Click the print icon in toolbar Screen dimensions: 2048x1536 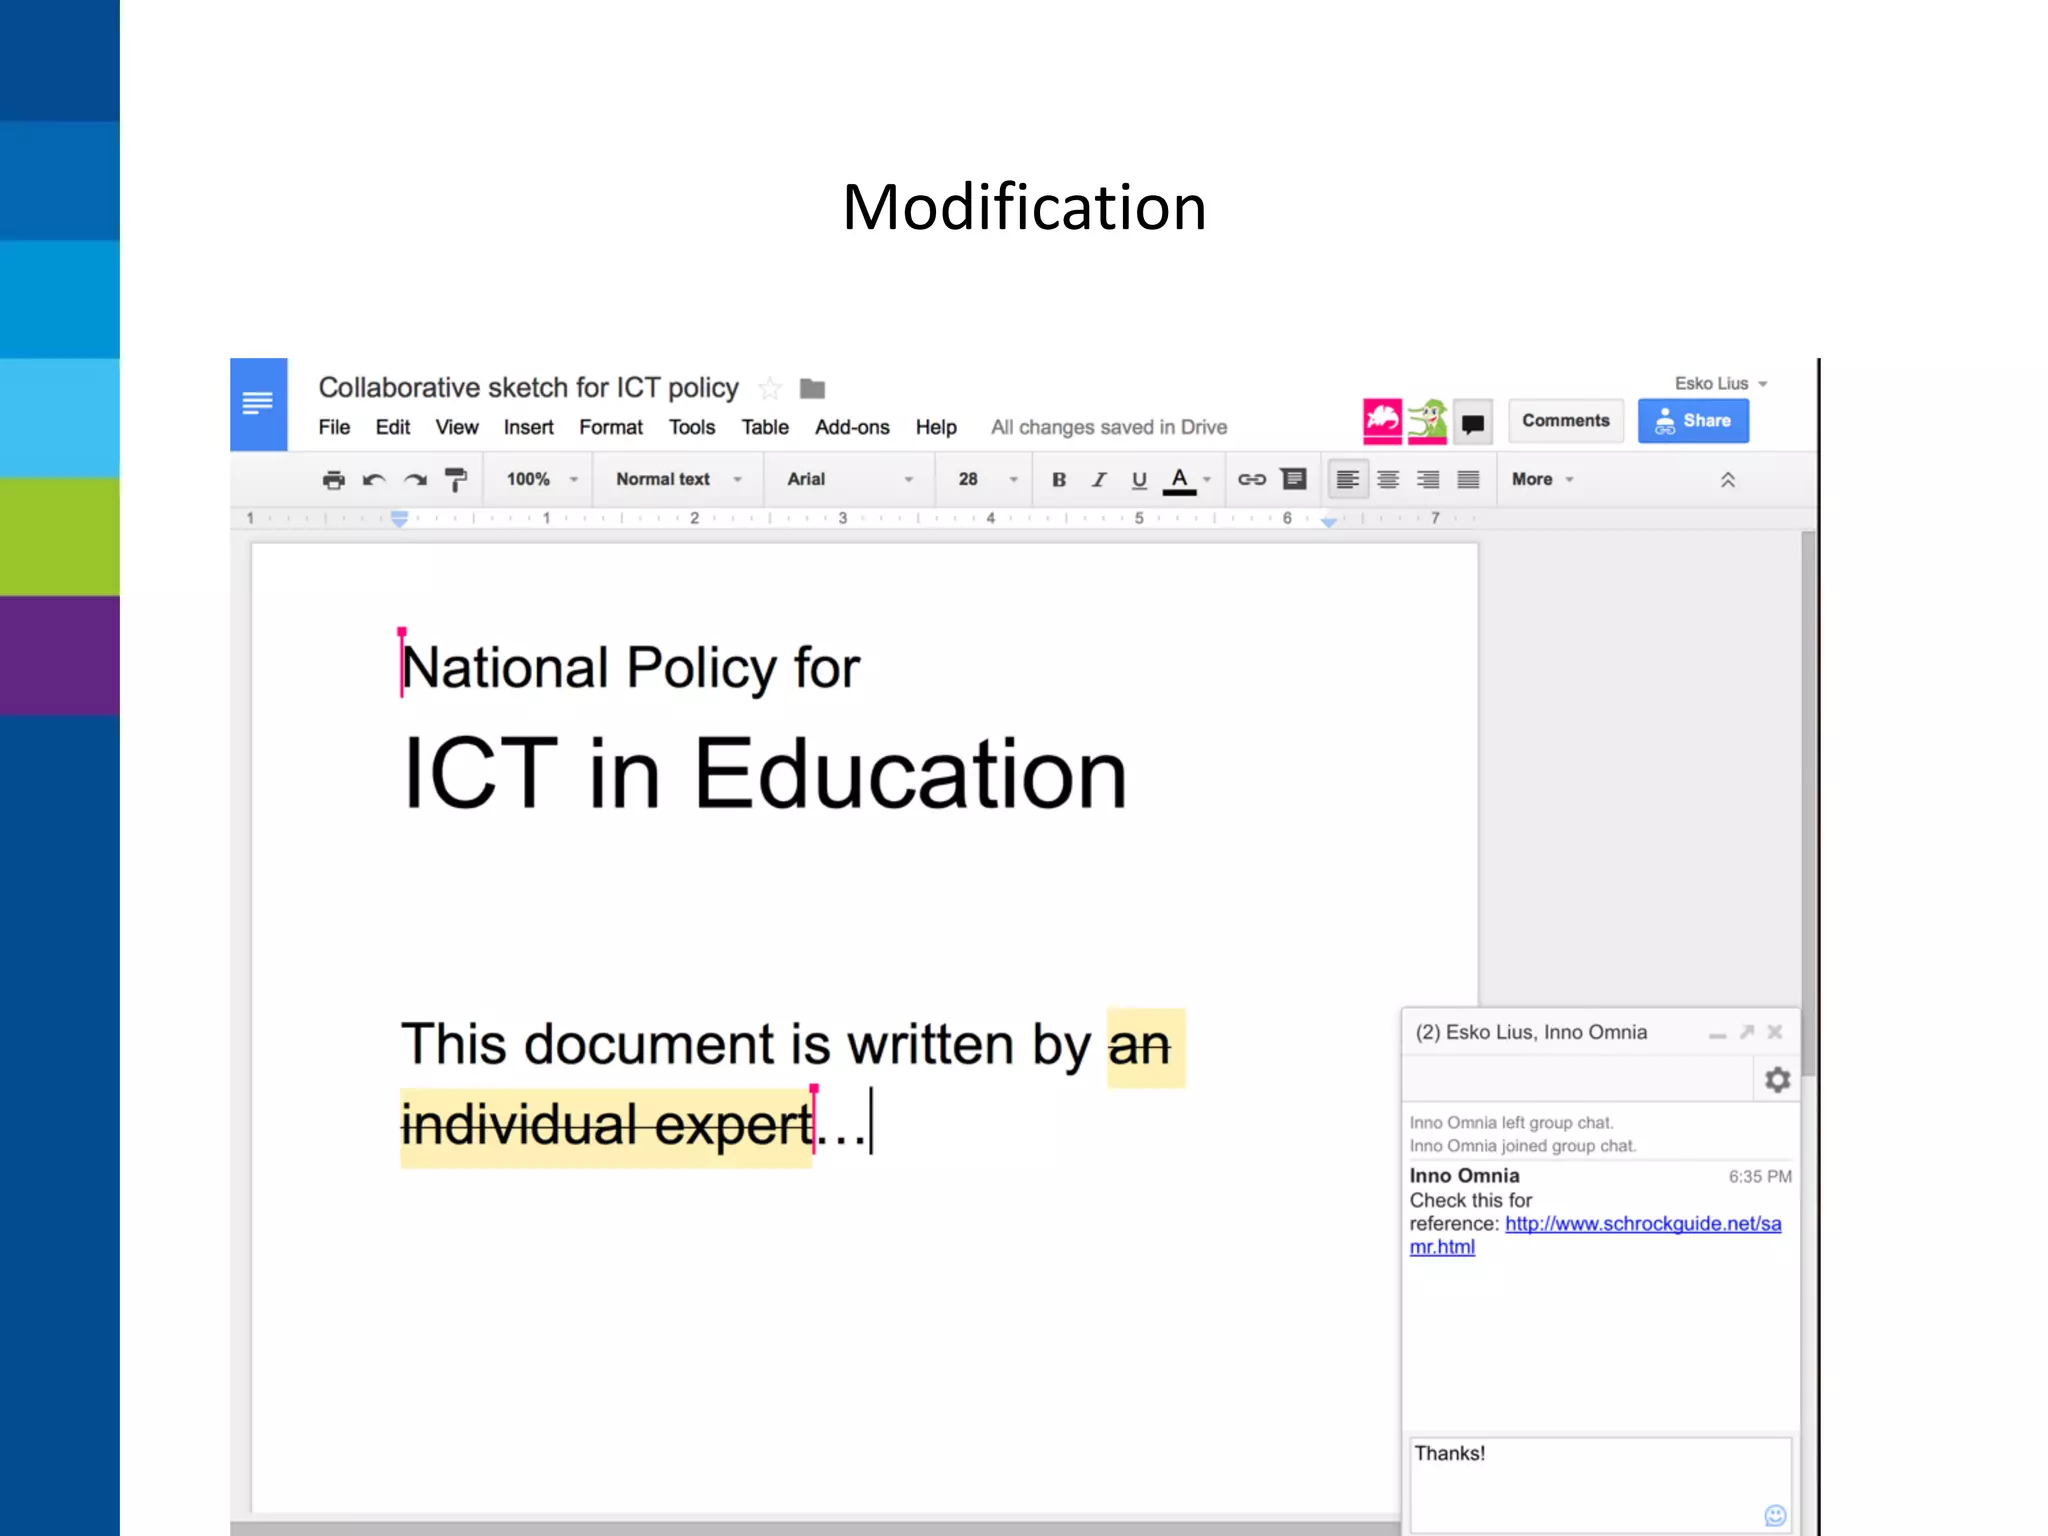[x=333, y=480]
